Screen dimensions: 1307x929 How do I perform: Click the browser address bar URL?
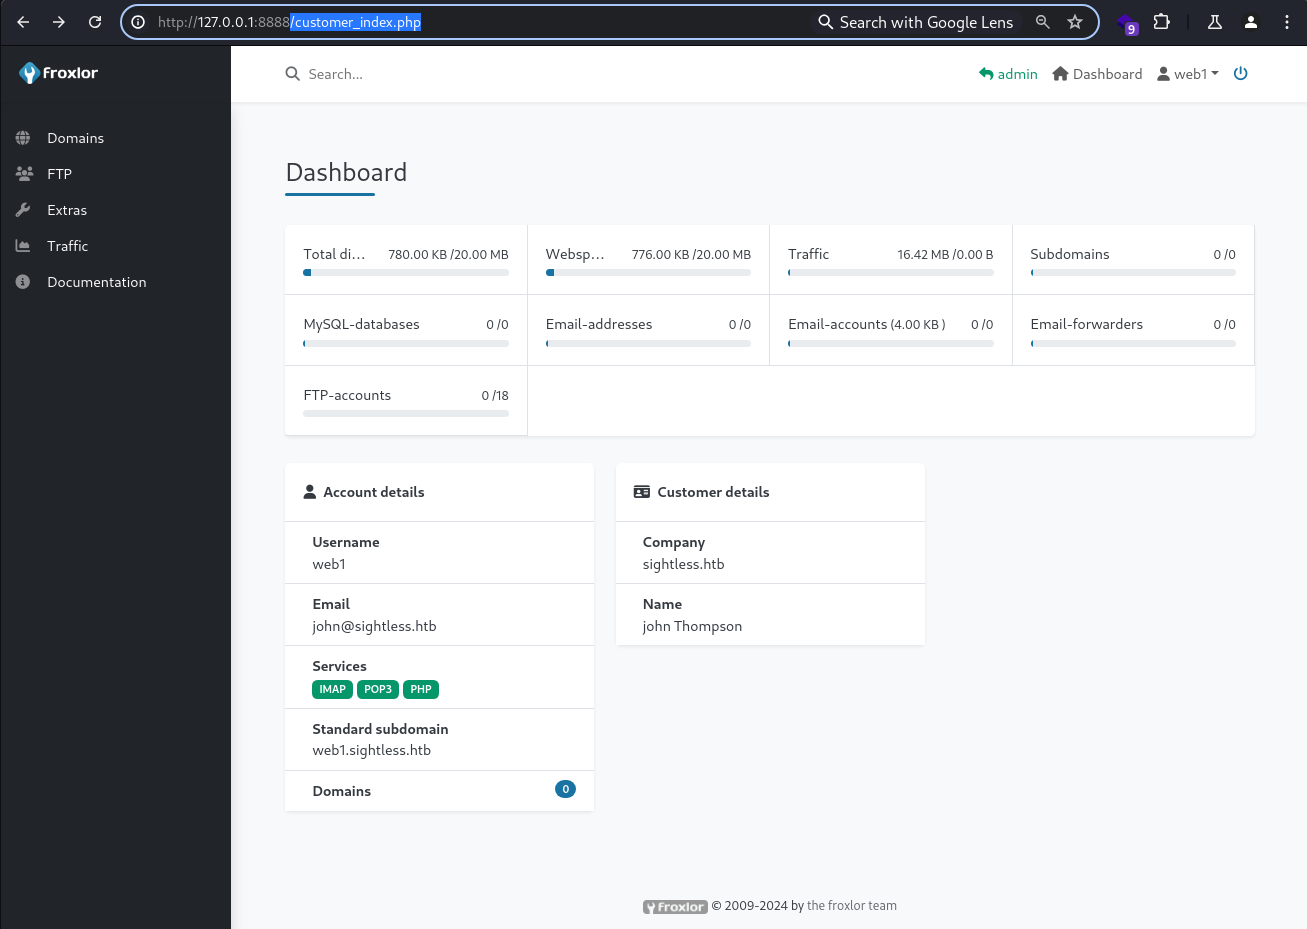click(x=289, y=22)
